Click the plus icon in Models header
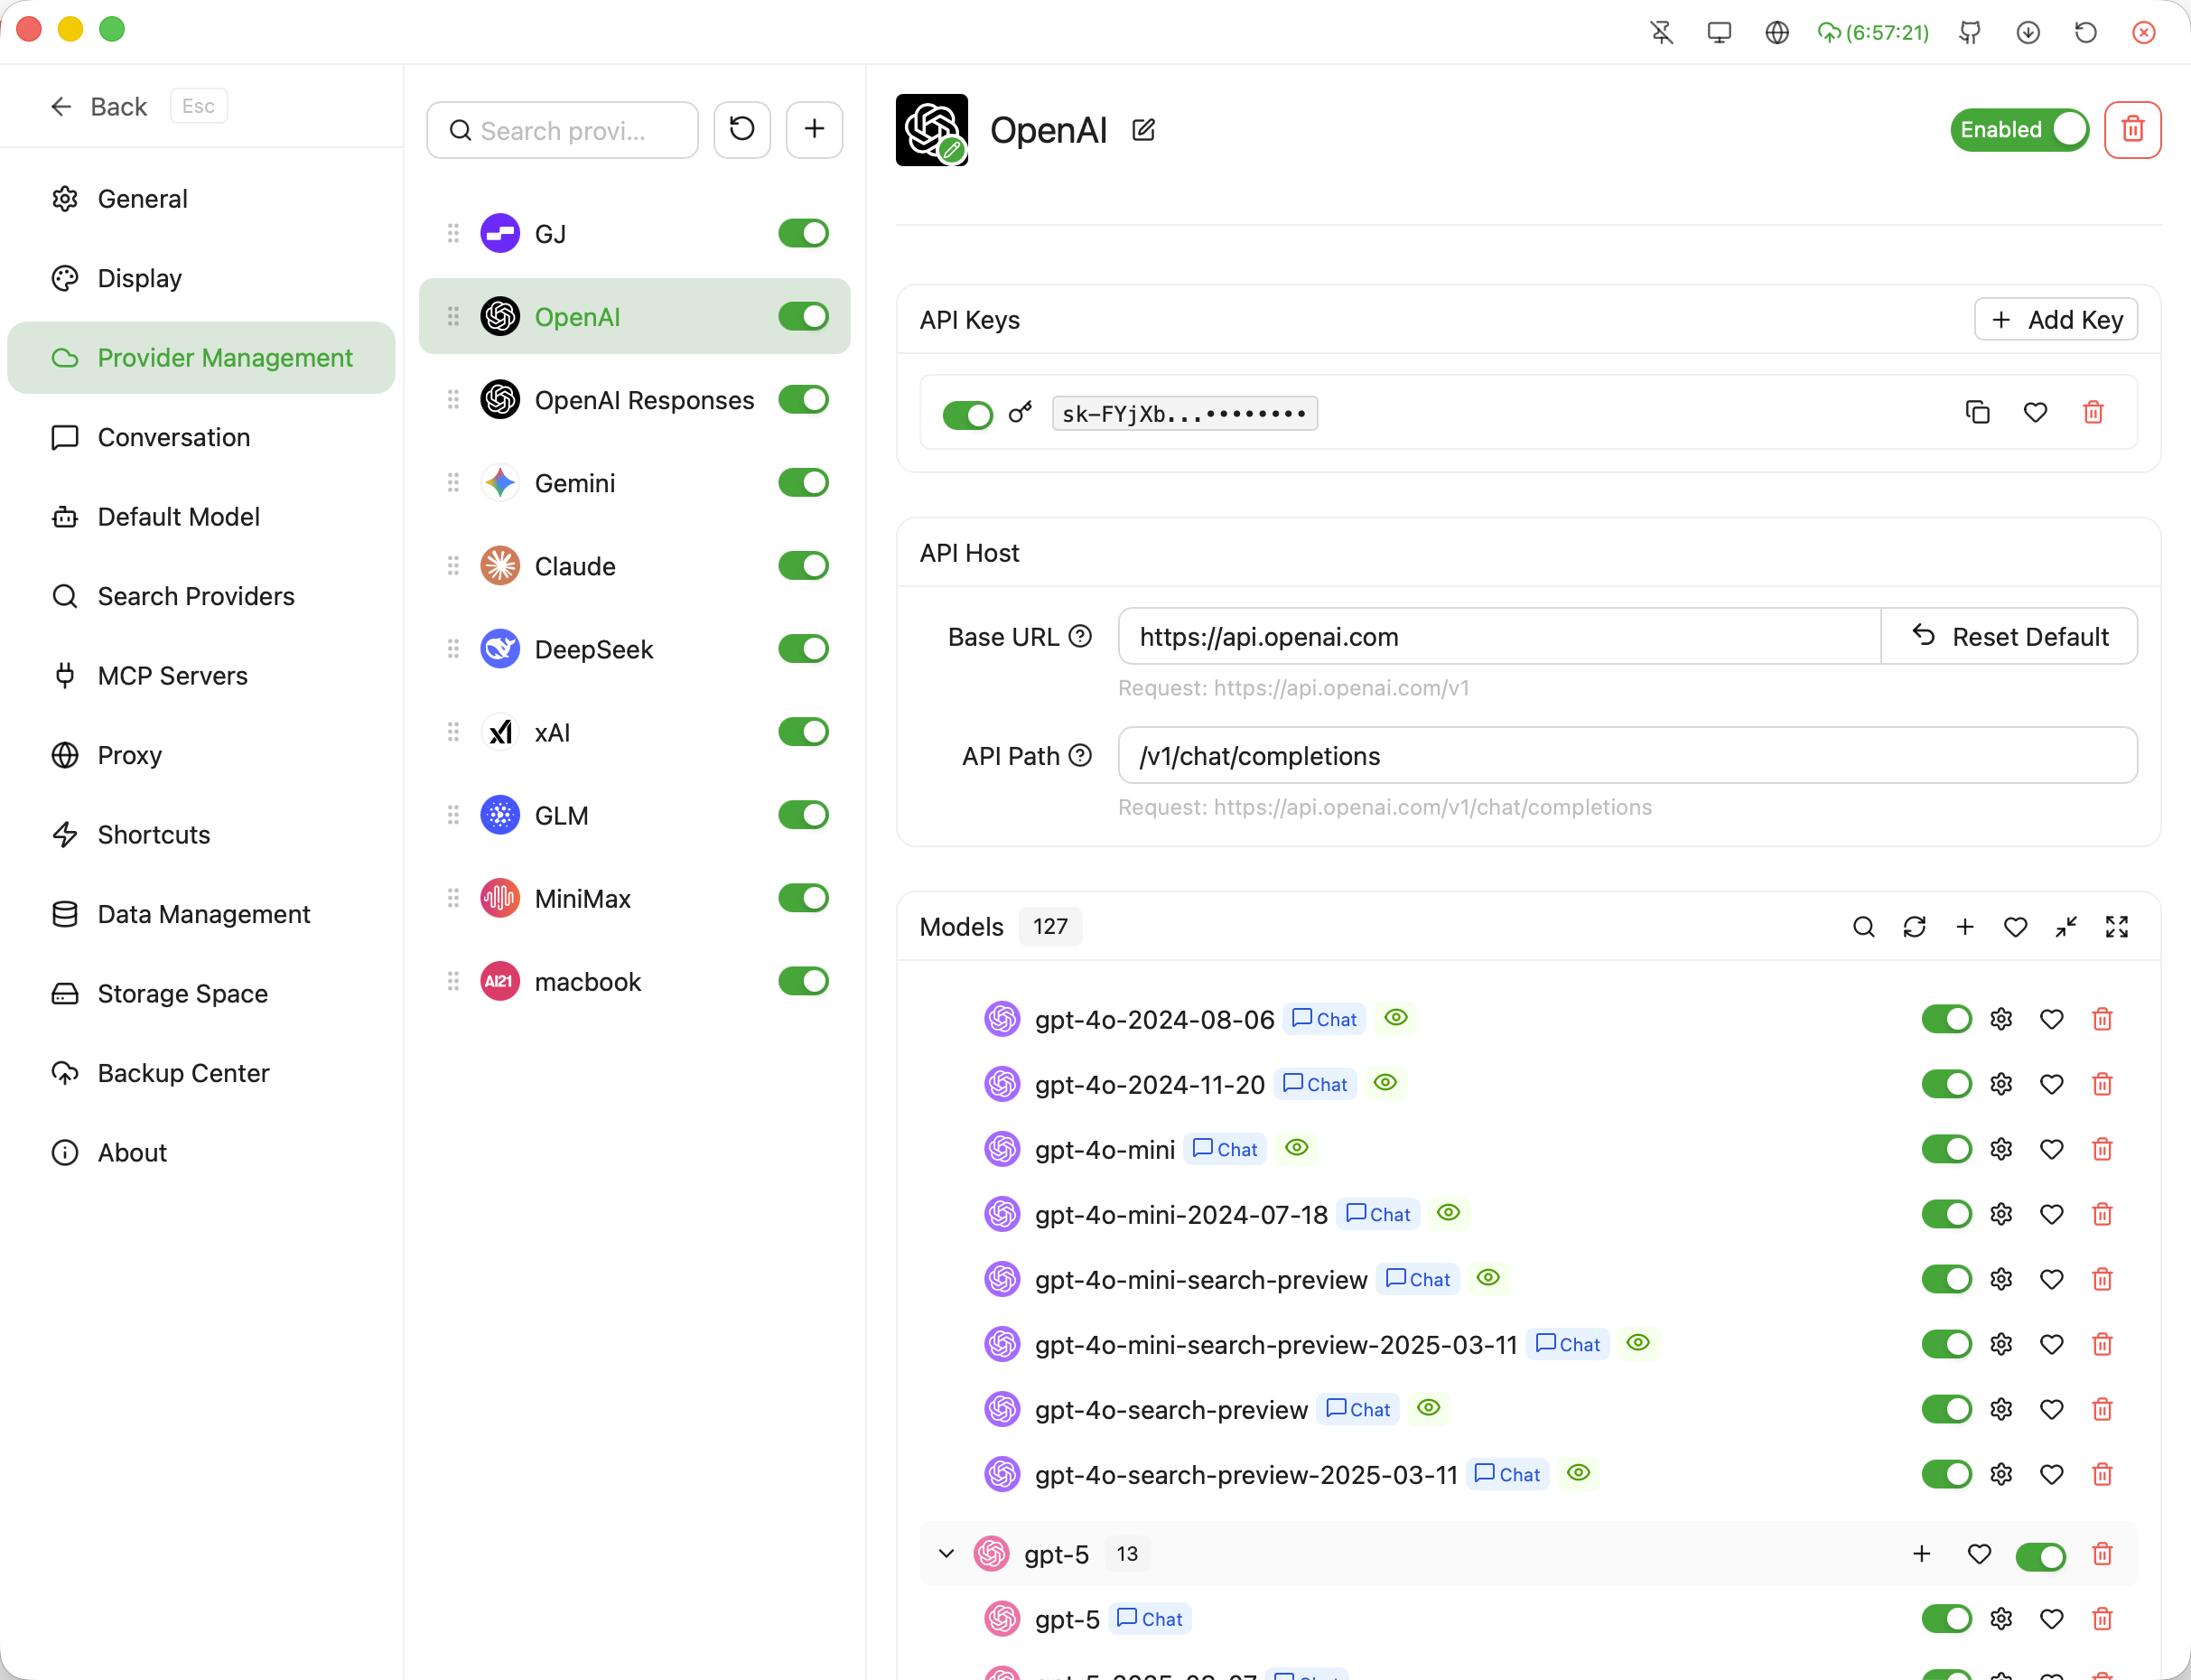This screenshot has width=2191, height=1680. (1964, 927)
